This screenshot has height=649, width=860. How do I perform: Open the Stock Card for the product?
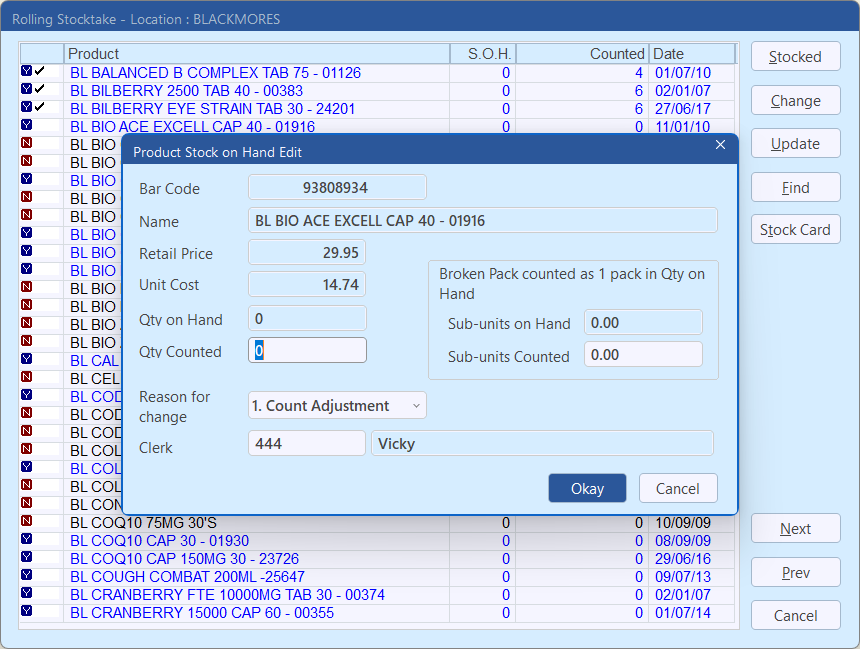pos(795,230)
